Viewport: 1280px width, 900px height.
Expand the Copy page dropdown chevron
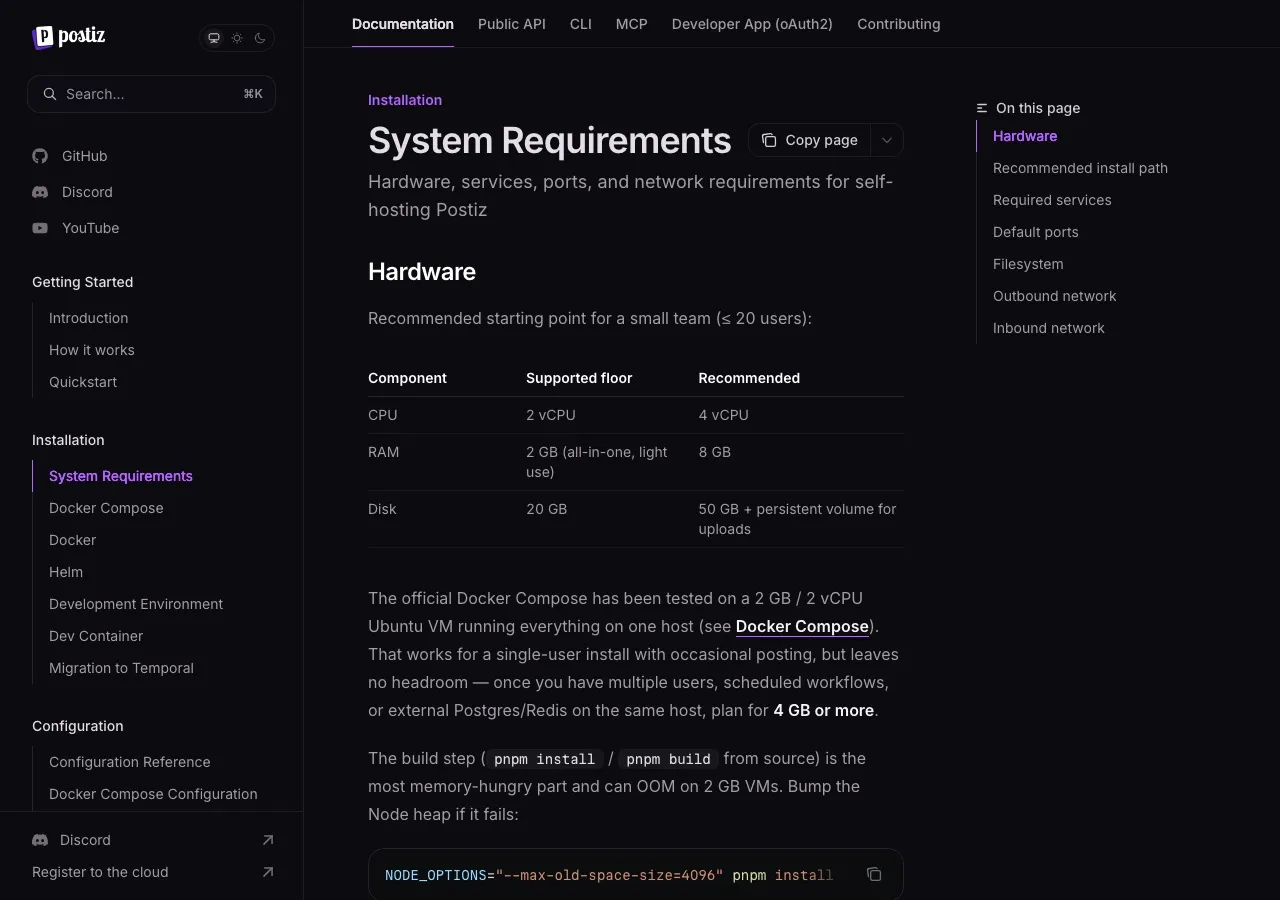point(887,140)
